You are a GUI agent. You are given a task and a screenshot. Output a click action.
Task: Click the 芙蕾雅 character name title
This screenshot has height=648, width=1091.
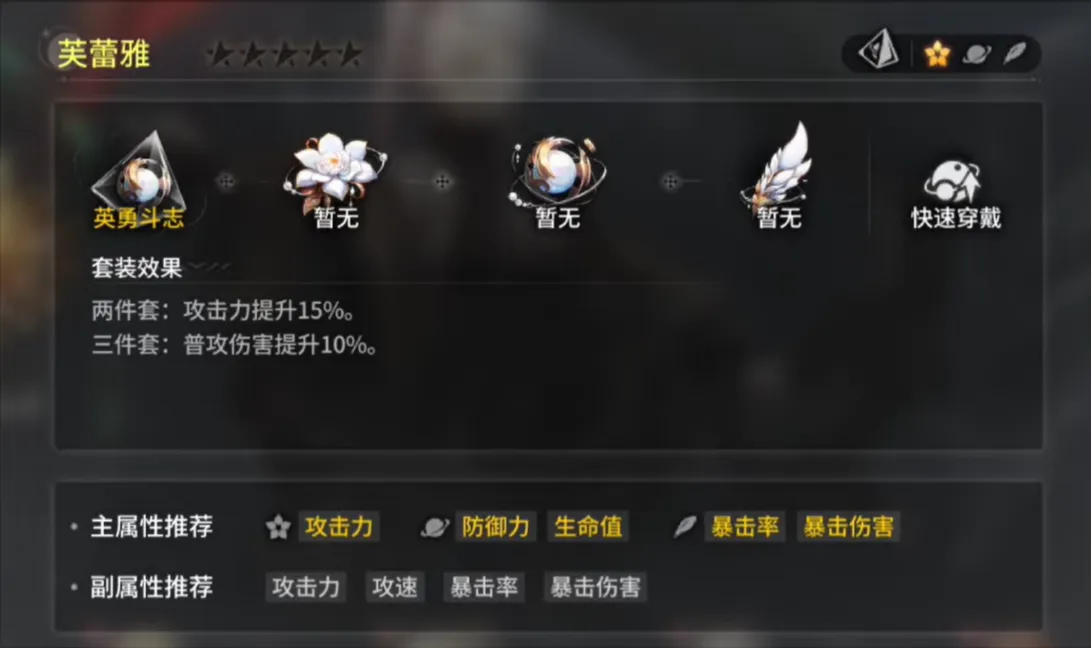tap(104, 54)
